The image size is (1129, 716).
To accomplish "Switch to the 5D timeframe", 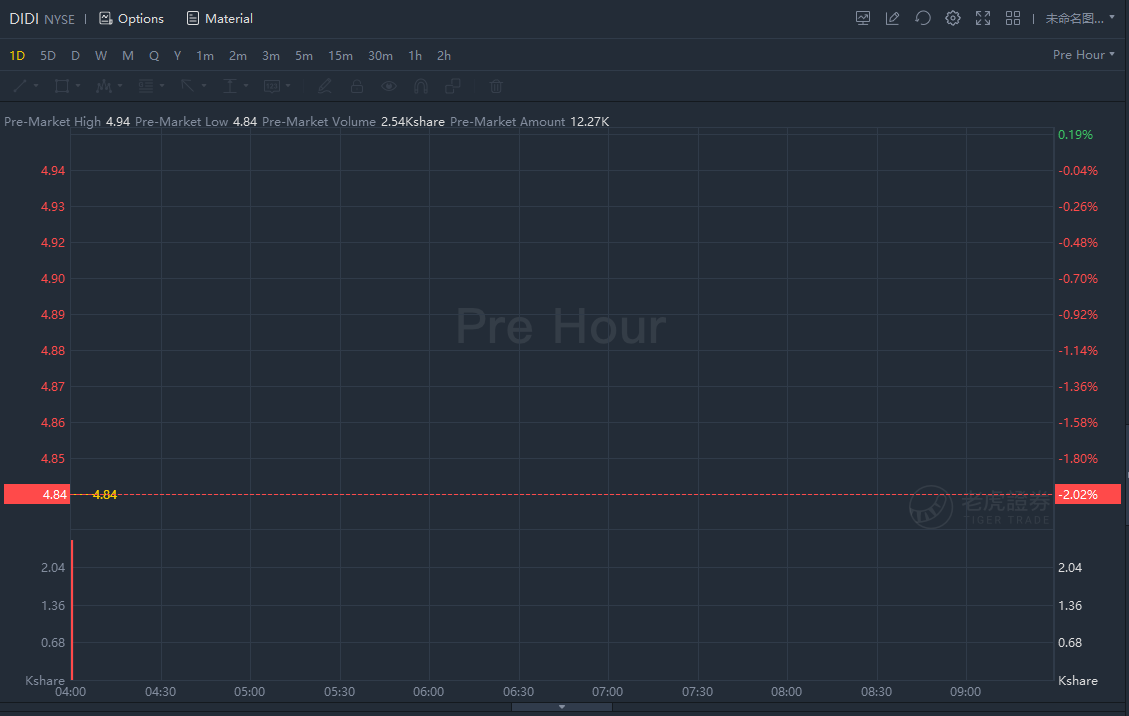I will 48,55.
